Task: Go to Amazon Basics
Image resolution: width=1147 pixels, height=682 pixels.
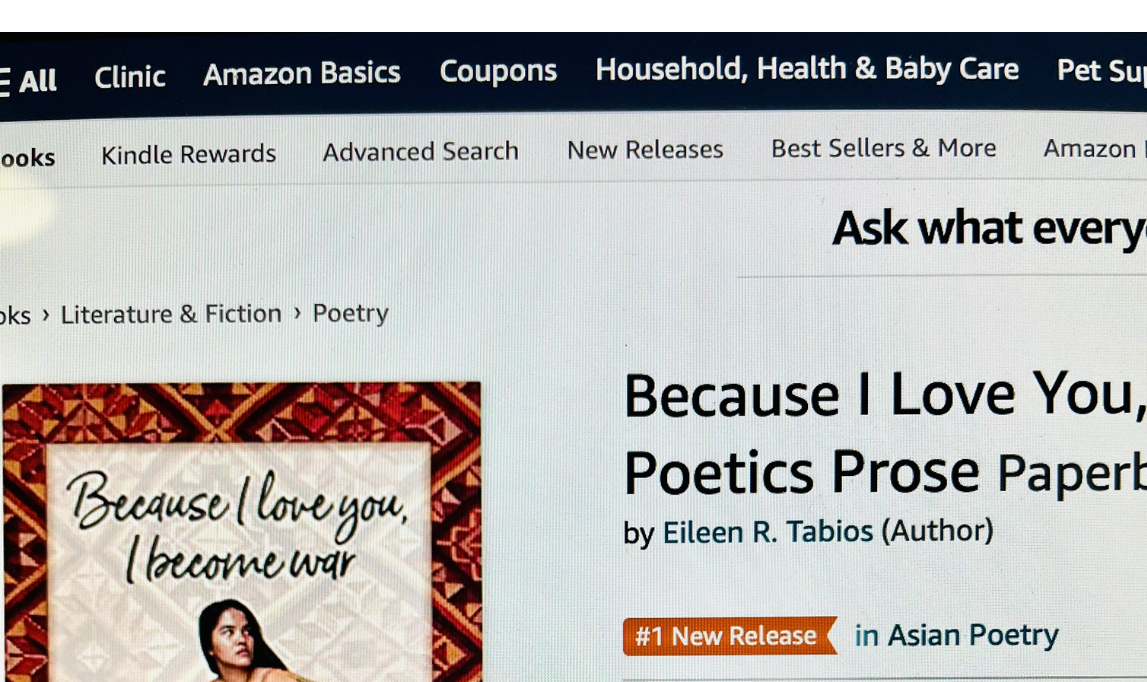Action: pos(302,73)
